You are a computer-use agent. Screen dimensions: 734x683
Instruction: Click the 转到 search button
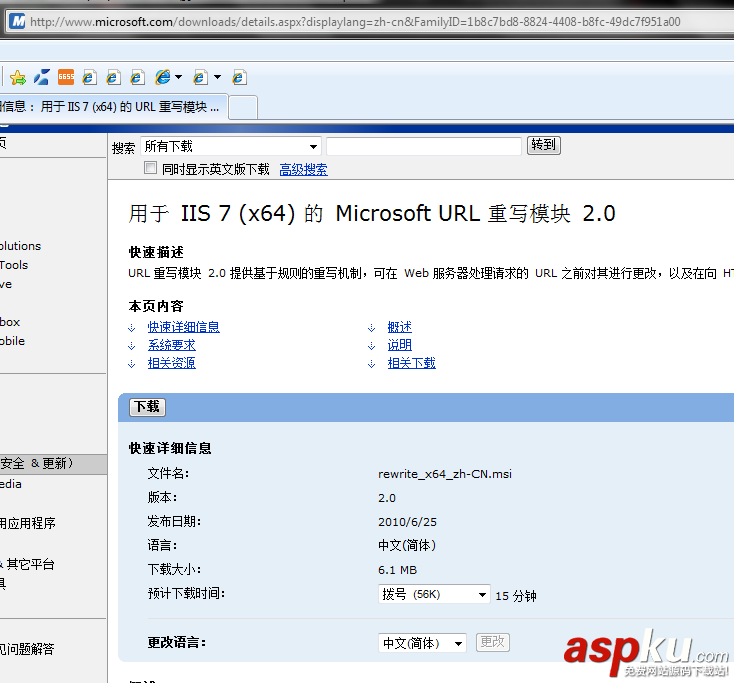coord(543,145)
